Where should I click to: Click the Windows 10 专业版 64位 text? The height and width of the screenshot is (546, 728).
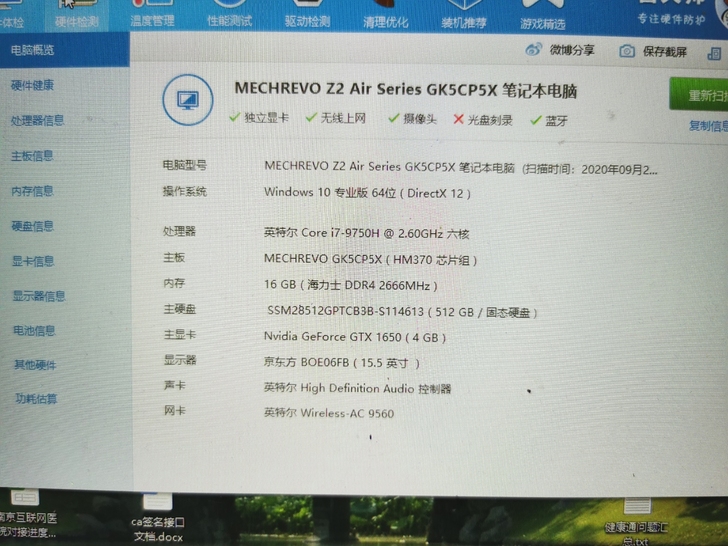click(330, 192)
